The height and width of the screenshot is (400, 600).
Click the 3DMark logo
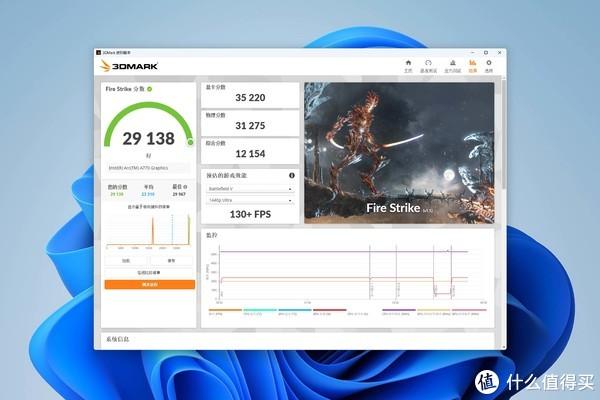coord(129,66)
